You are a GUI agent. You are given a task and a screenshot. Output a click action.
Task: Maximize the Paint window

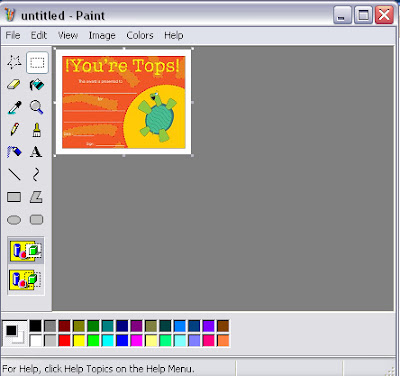pos(363,15)
